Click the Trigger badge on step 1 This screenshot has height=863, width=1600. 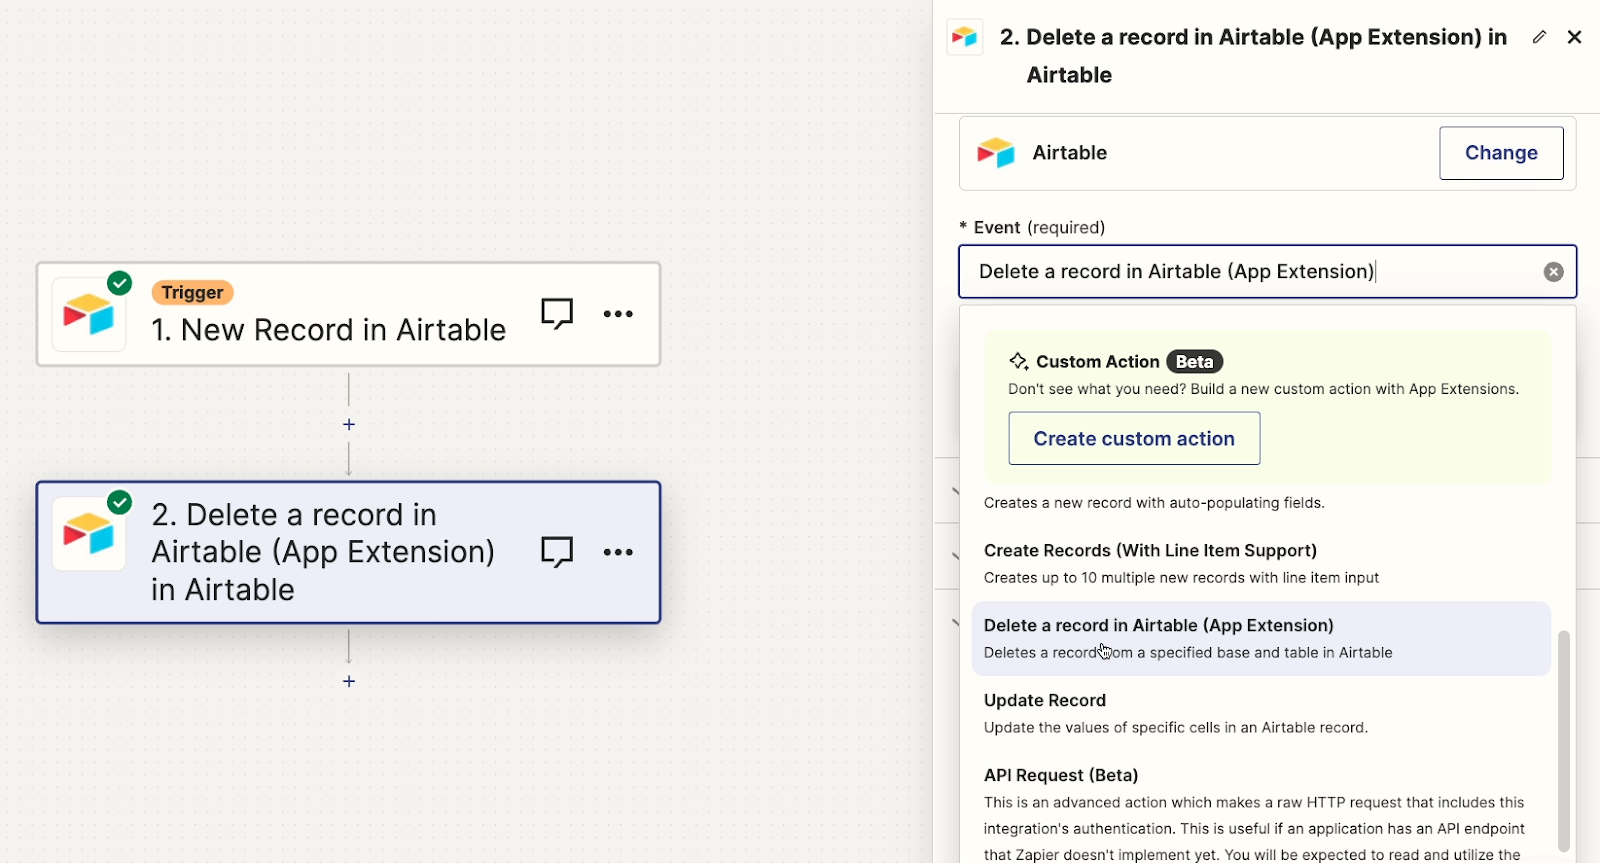[x=193, y=293]
